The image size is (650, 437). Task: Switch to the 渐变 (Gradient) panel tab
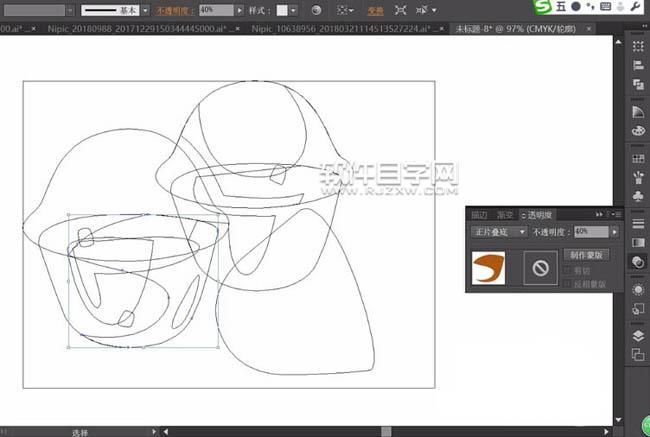[504, 214]
